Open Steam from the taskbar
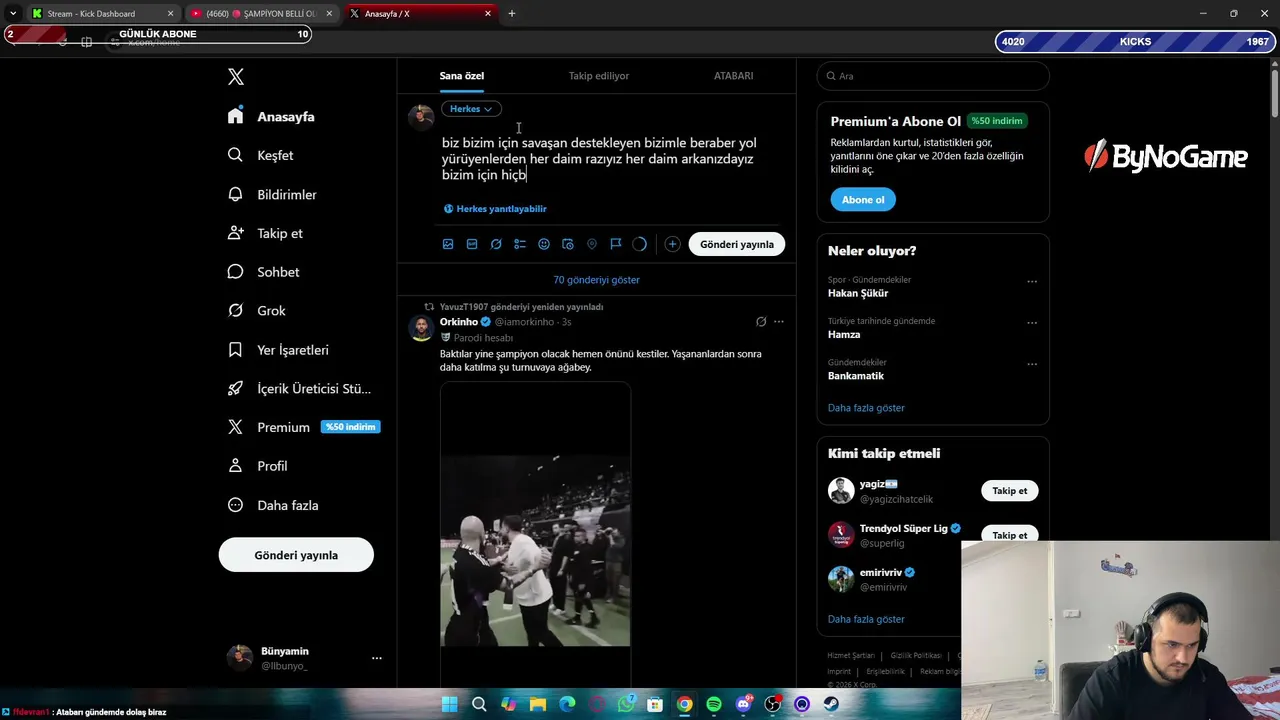The image size is (1280, 720). (x=831, y=704)
